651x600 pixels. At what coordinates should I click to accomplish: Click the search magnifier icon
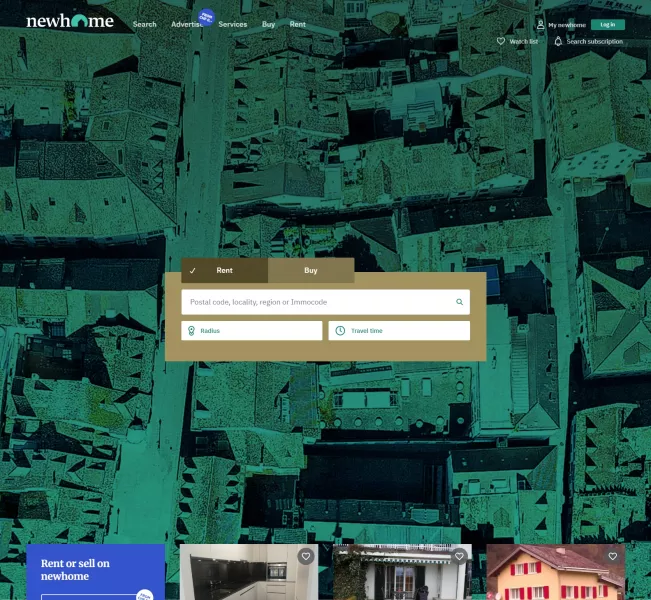tap(459, 302)
